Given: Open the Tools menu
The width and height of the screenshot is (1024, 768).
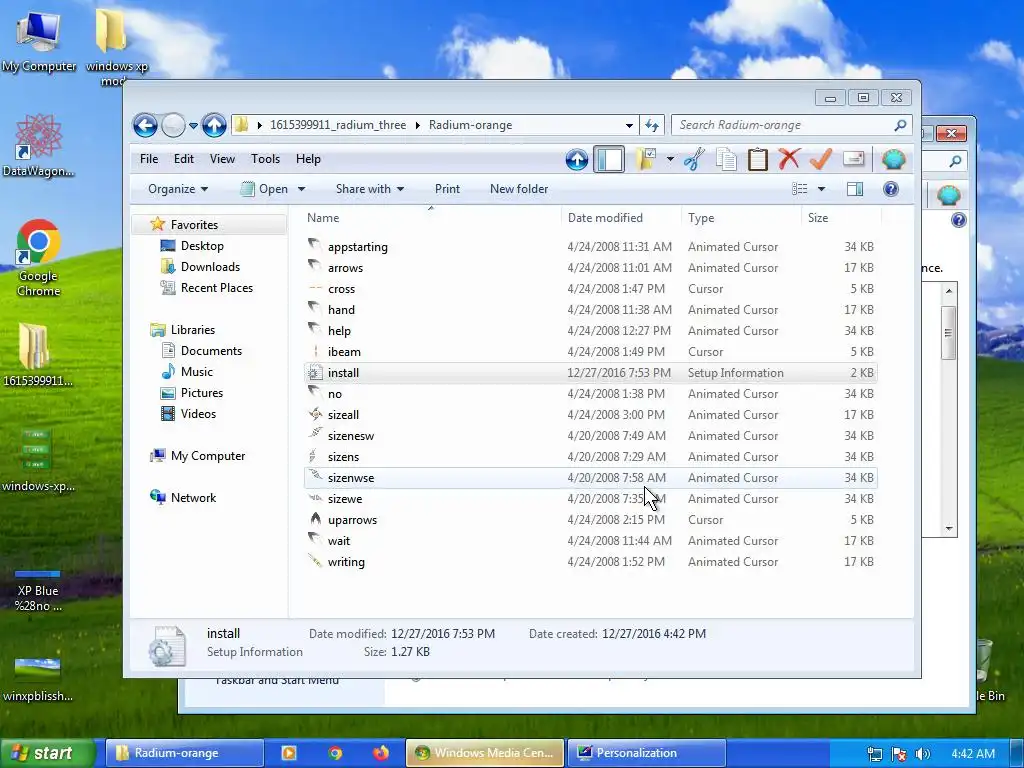Looking at the screenshot, I should click(x=265, y=159).
